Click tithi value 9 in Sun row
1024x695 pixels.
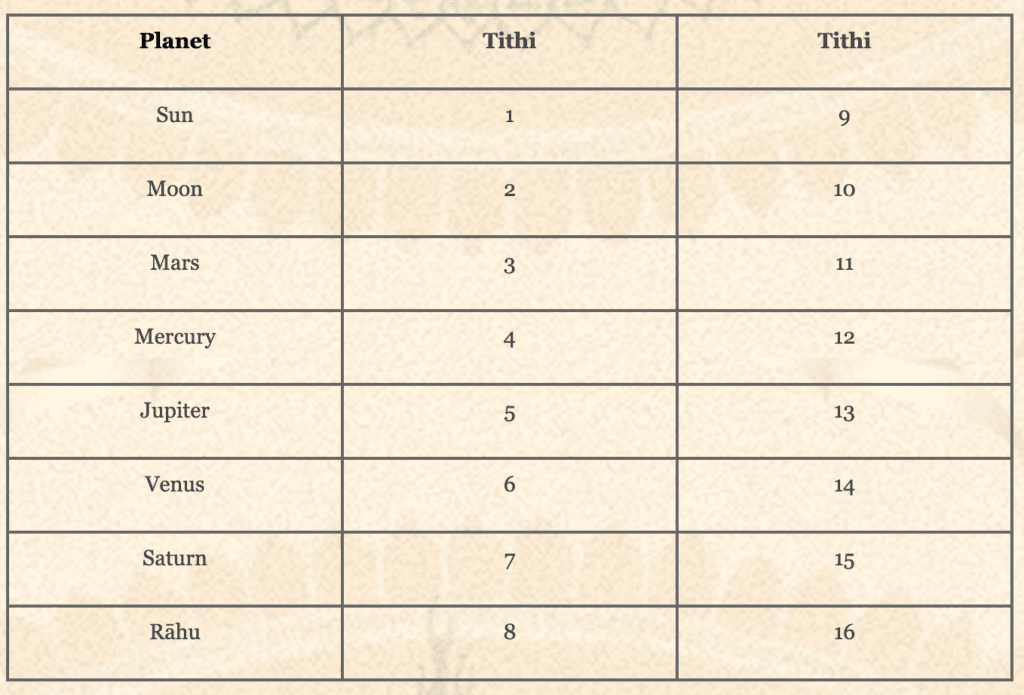(x=844, y=118)
